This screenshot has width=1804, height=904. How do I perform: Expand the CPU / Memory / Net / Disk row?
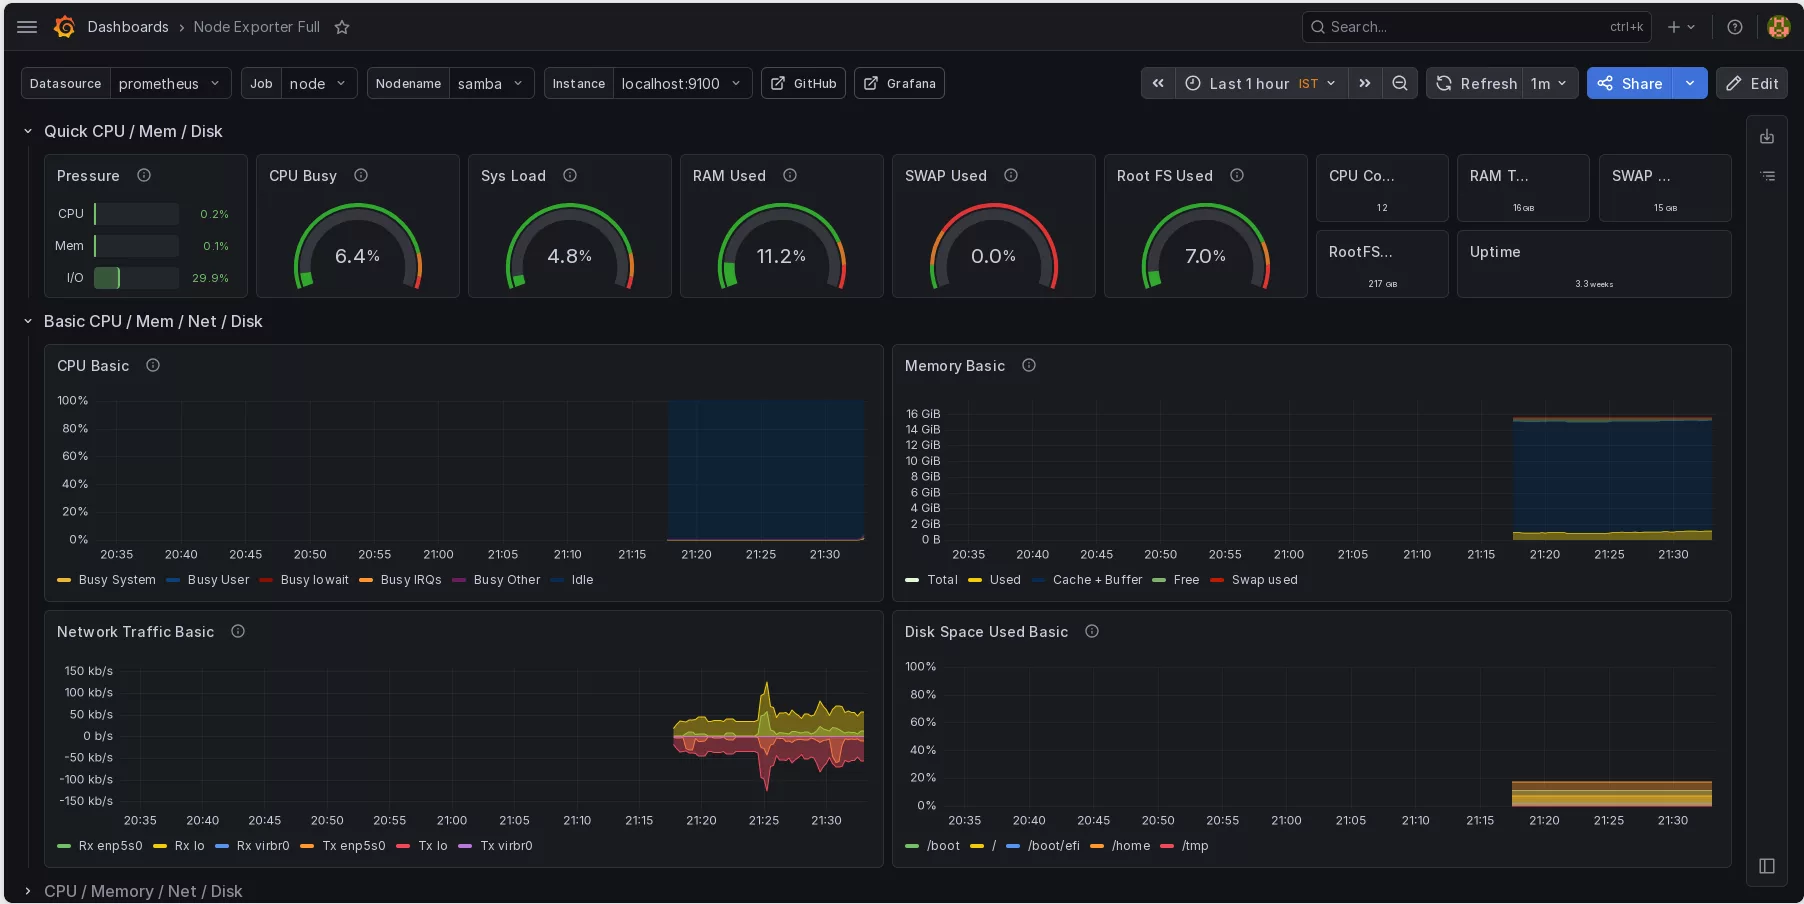point(28,891)
